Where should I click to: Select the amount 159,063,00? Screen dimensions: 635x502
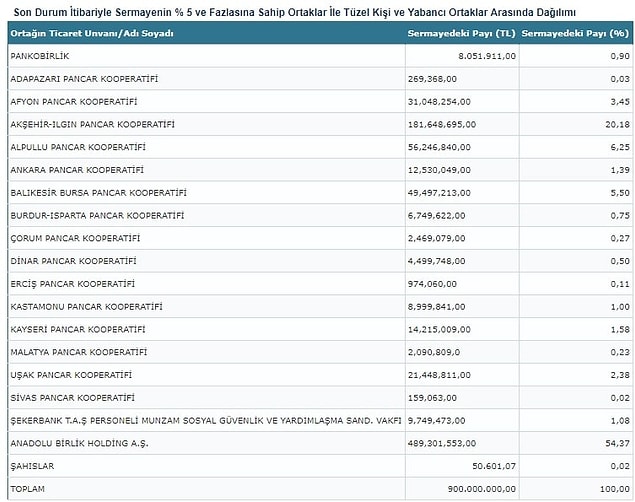click(432, 397)
